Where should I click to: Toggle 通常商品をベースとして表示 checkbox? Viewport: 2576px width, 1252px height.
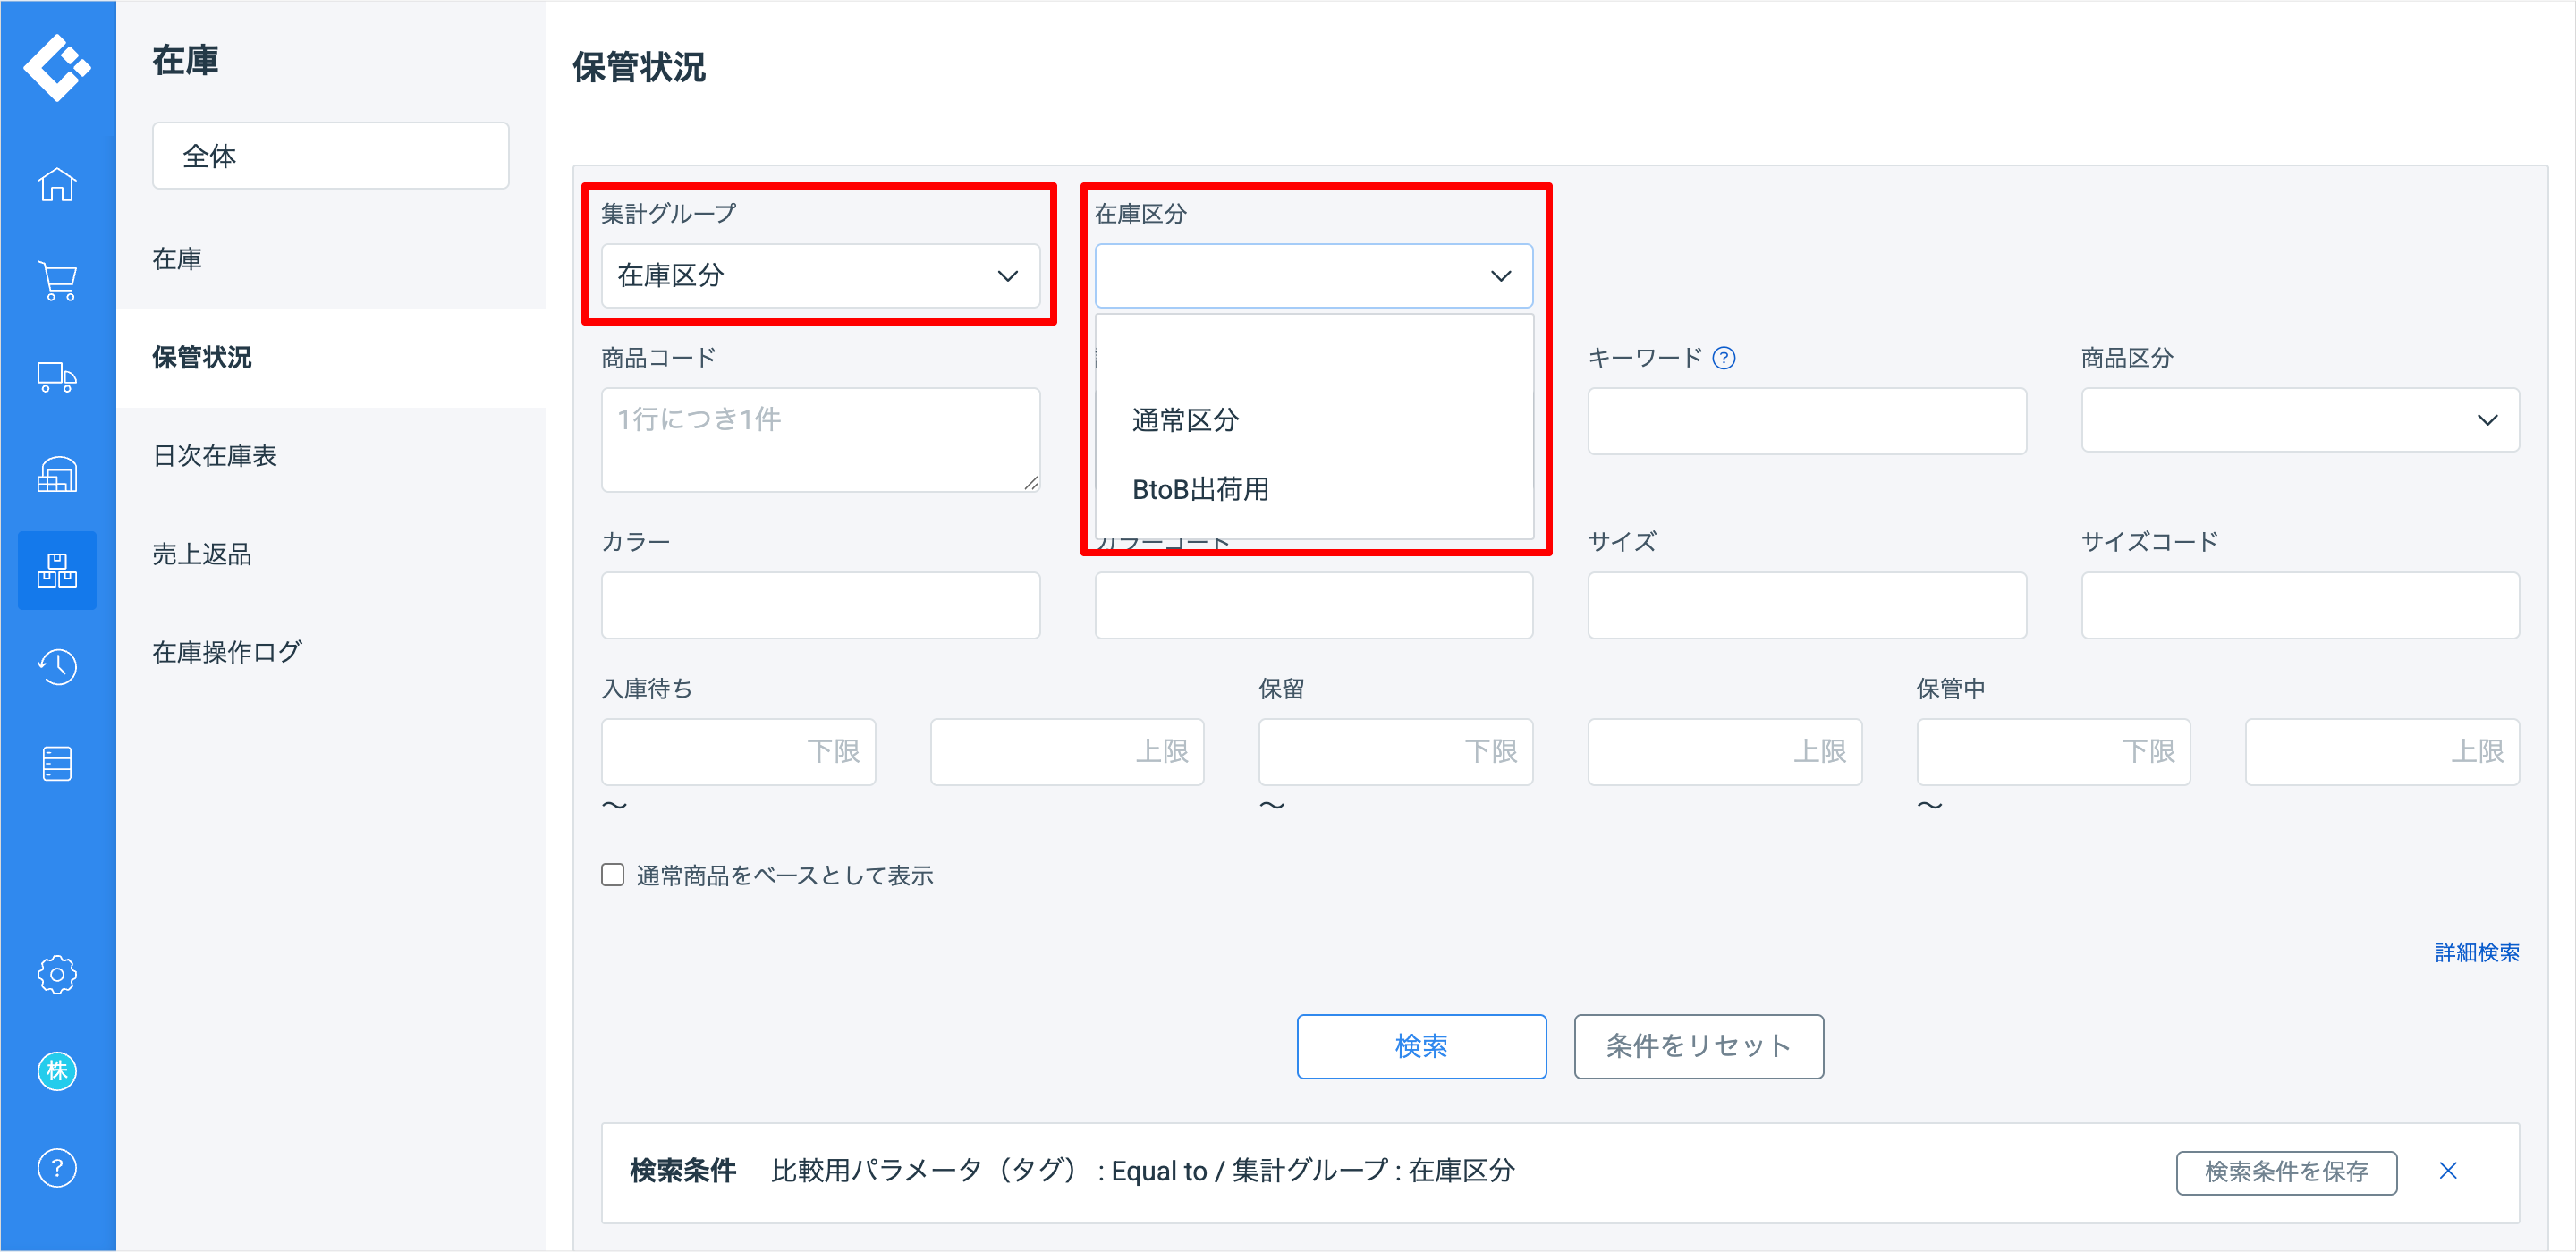coord(613,875)
